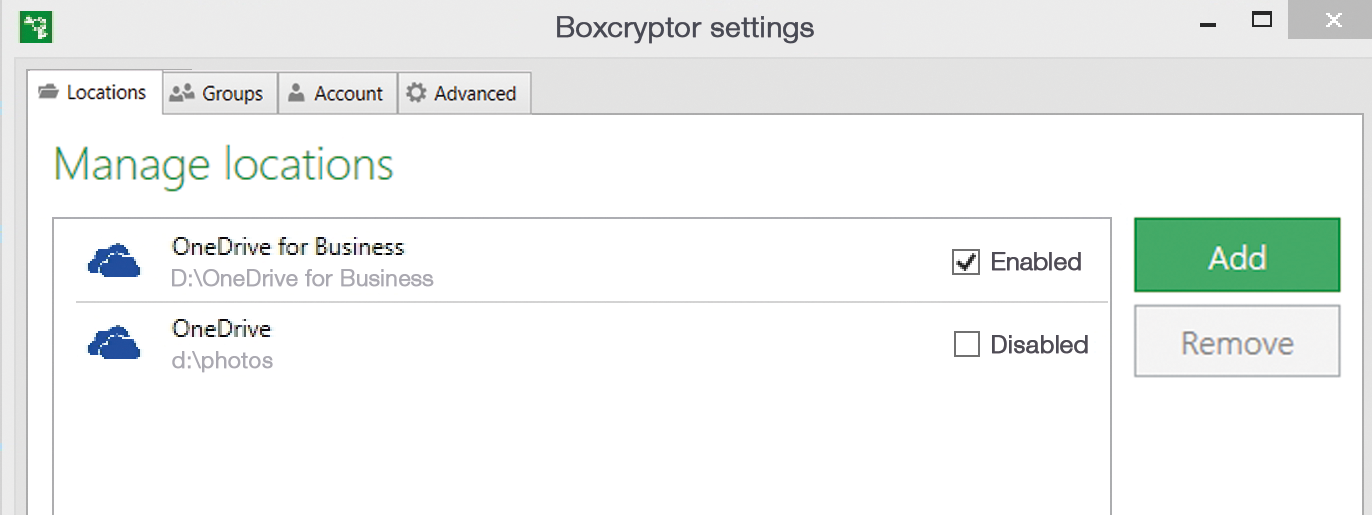Maximize the Boxcryptor settings window

tap(1261, 20)
